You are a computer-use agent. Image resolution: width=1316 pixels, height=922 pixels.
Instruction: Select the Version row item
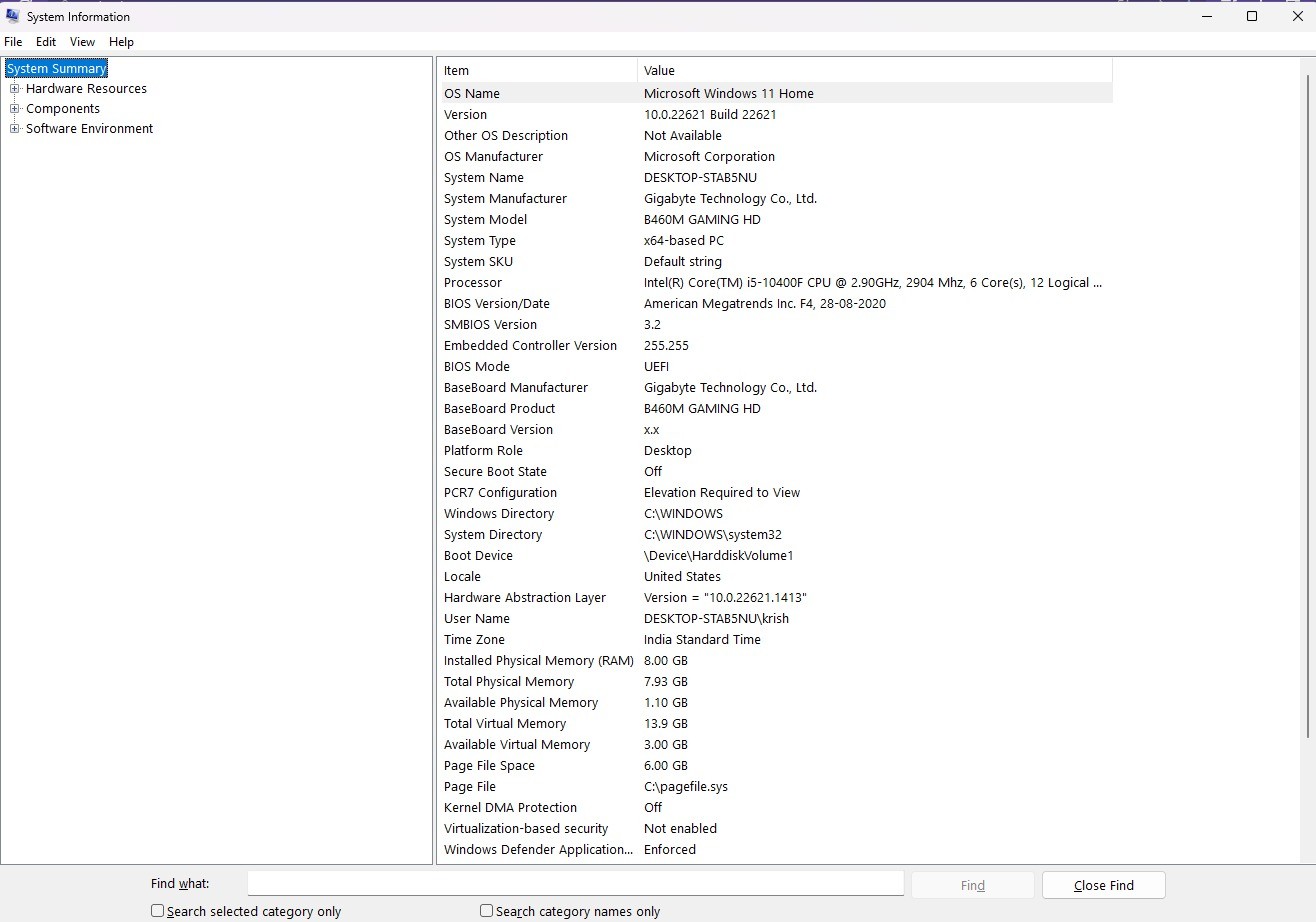point(465,115)
